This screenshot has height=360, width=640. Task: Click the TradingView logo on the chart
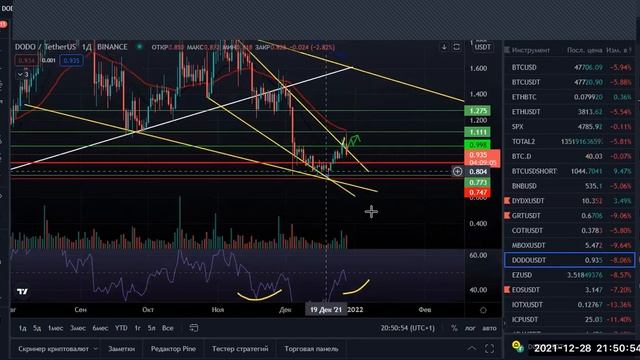[x=22, y=291]
